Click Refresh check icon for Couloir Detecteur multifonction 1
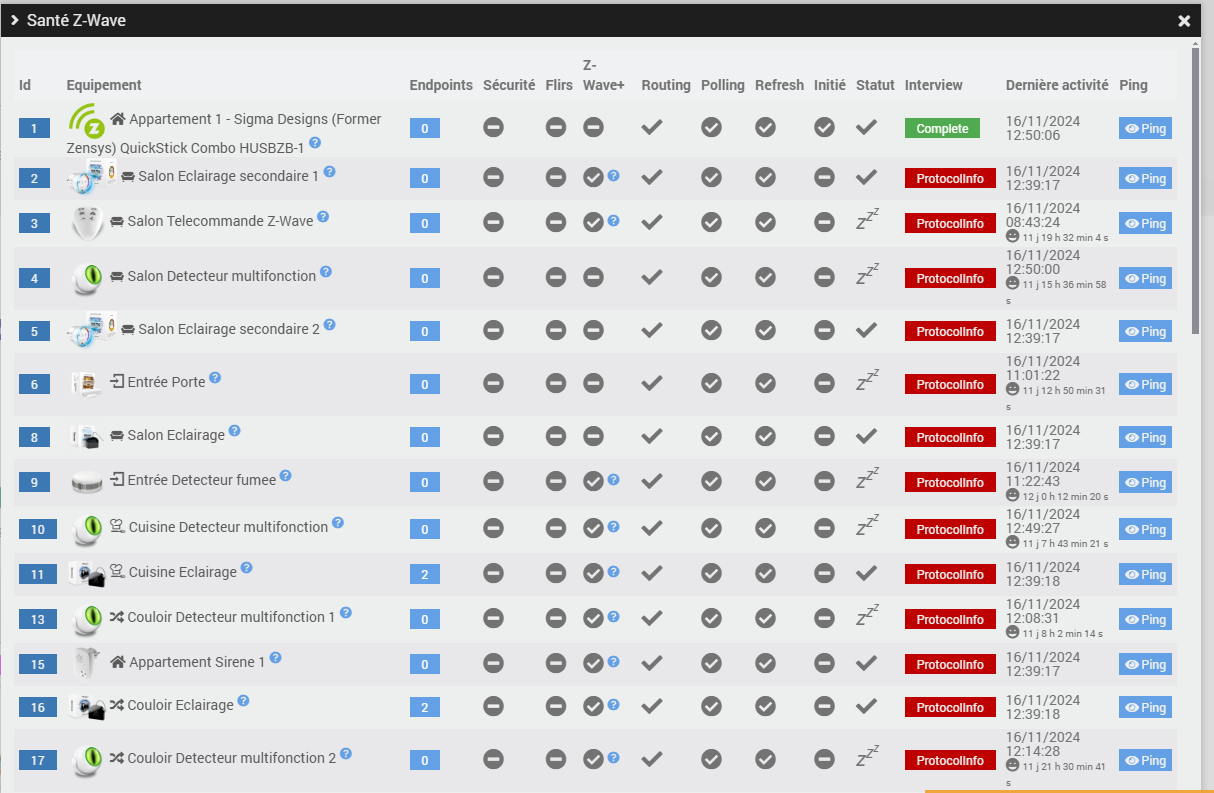This screenshot has height=793, width=1214. (x=765, y=618)
